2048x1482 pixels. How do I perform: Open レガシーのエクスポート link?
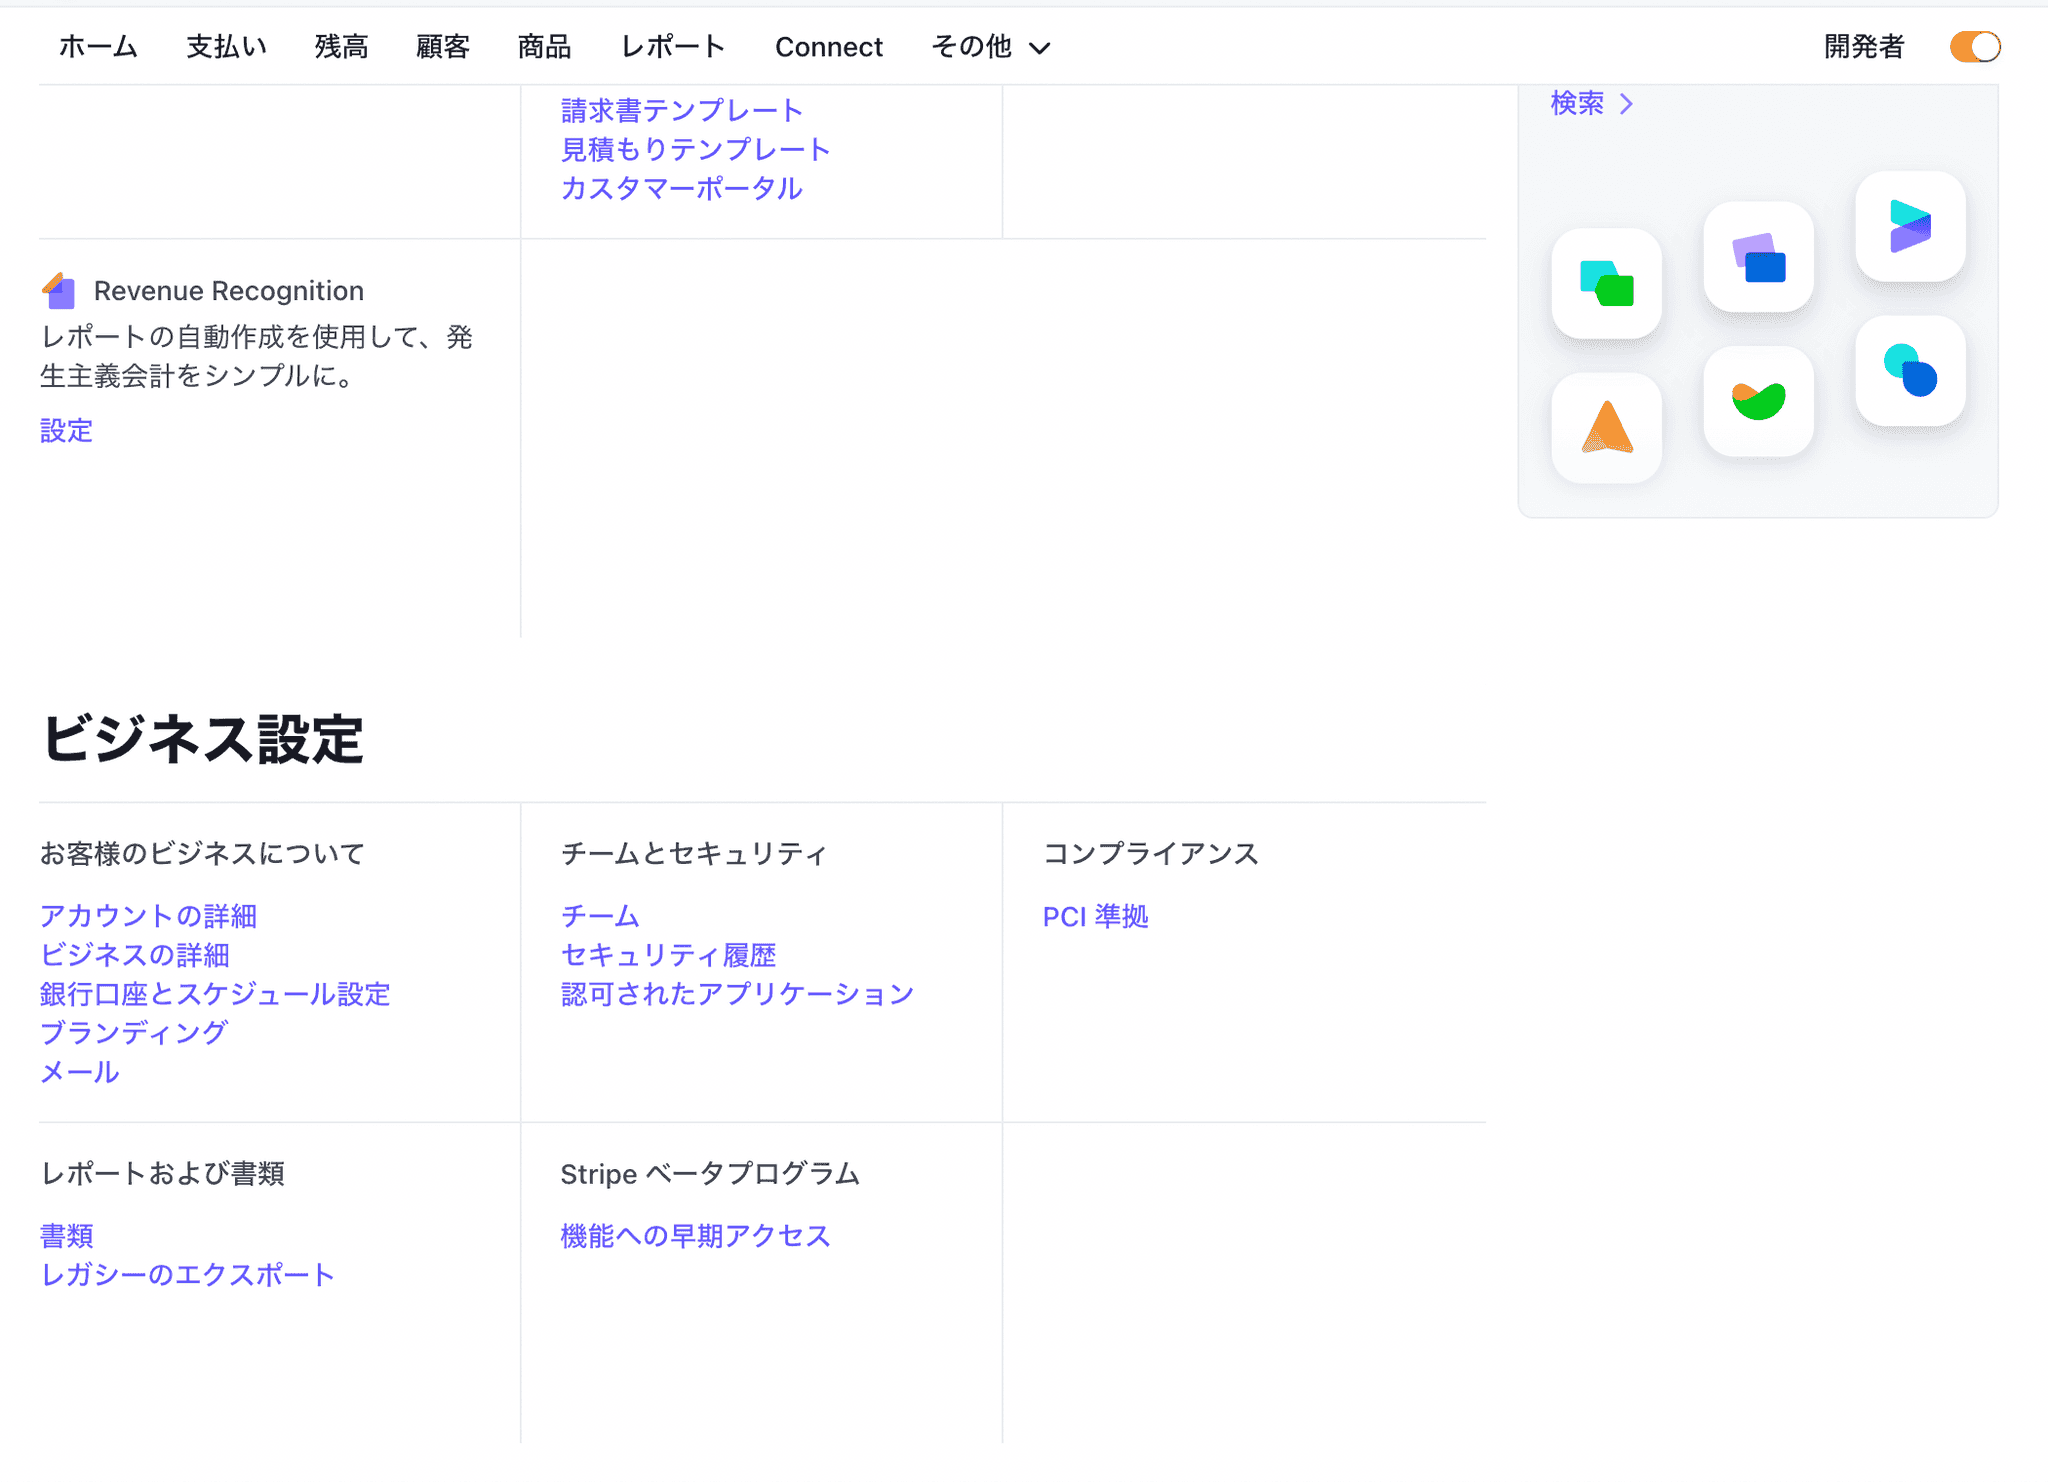pos(188,1275)
